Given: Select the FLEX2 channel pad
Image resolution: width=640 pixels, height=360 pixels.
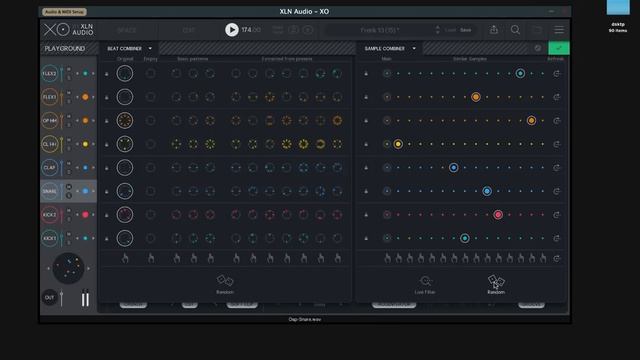Looking at the screenshot, I should click(50, 73).
